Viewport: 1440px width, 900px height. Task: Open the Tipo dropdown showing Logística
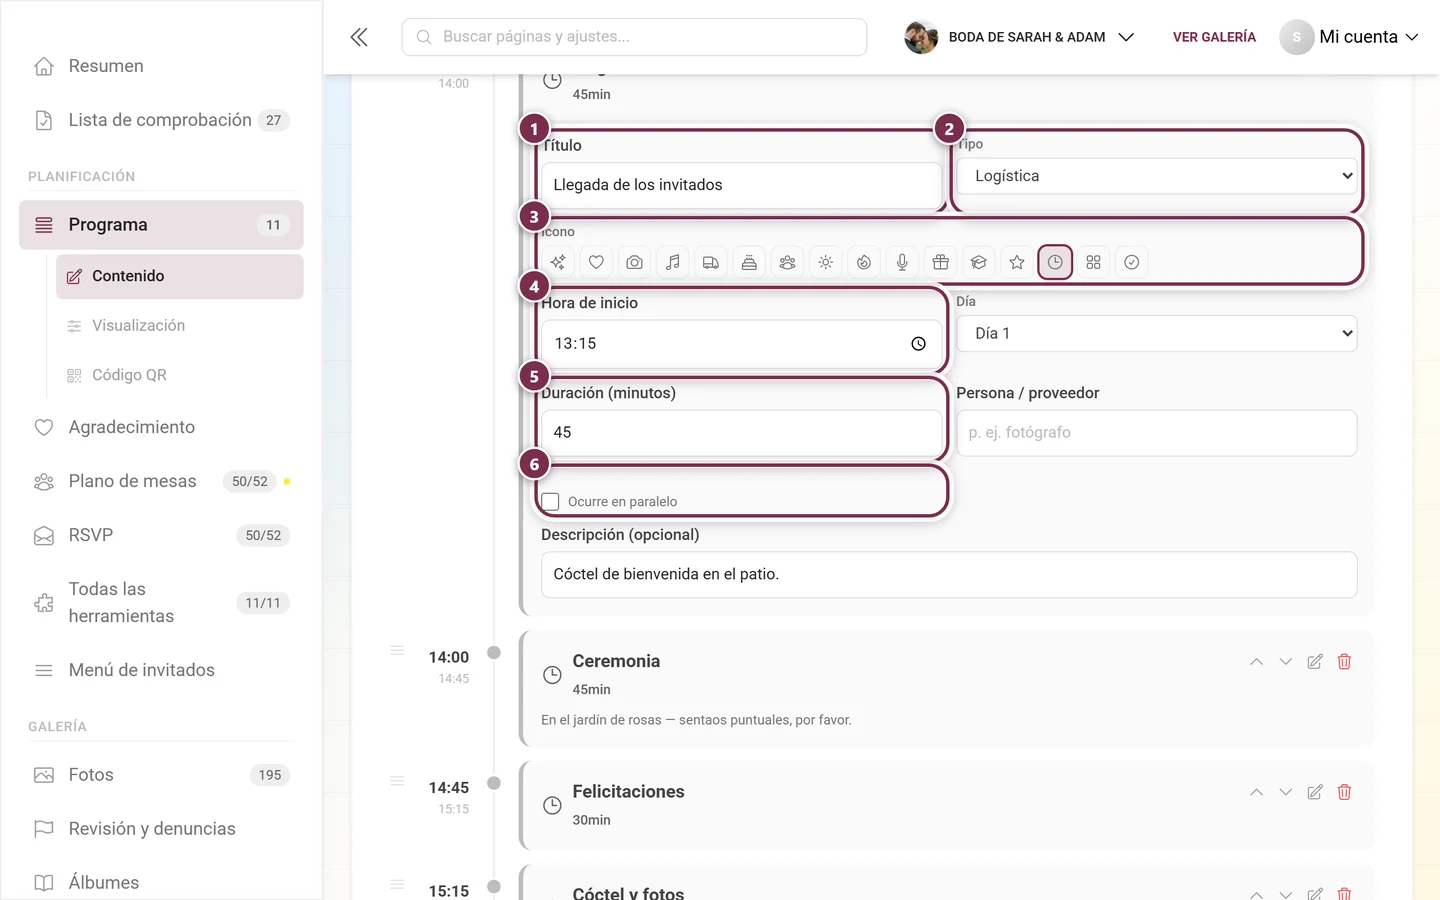point(1157,176)
